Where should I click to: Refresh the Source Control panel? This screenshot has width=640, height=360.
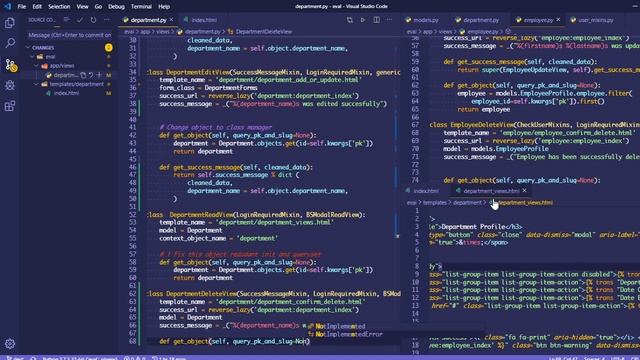tap(93, 20)
